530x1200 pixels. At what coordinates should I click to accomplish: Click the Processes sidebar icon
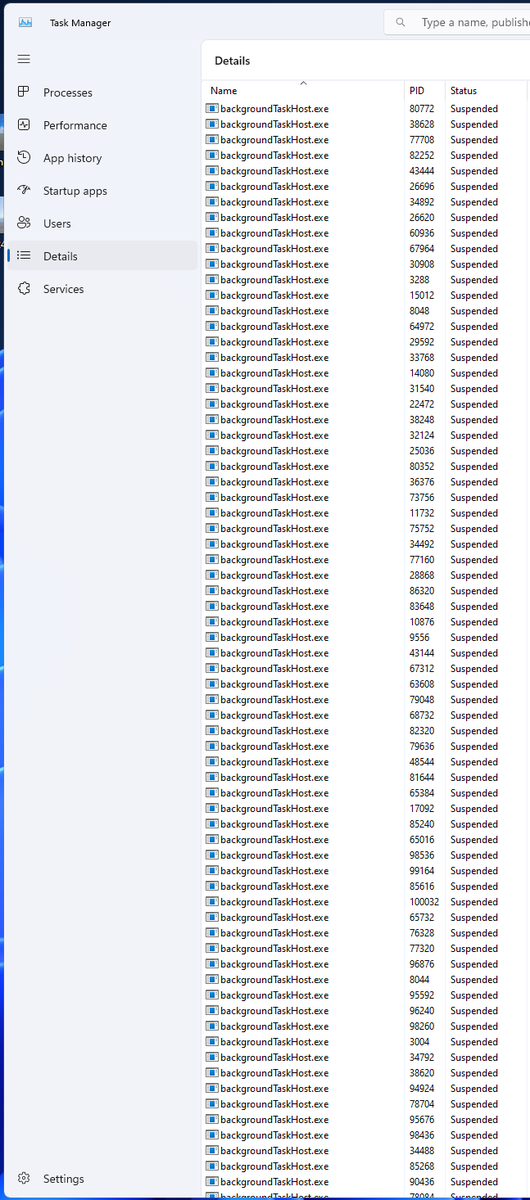pyautogui.click(x=24, y=92)
